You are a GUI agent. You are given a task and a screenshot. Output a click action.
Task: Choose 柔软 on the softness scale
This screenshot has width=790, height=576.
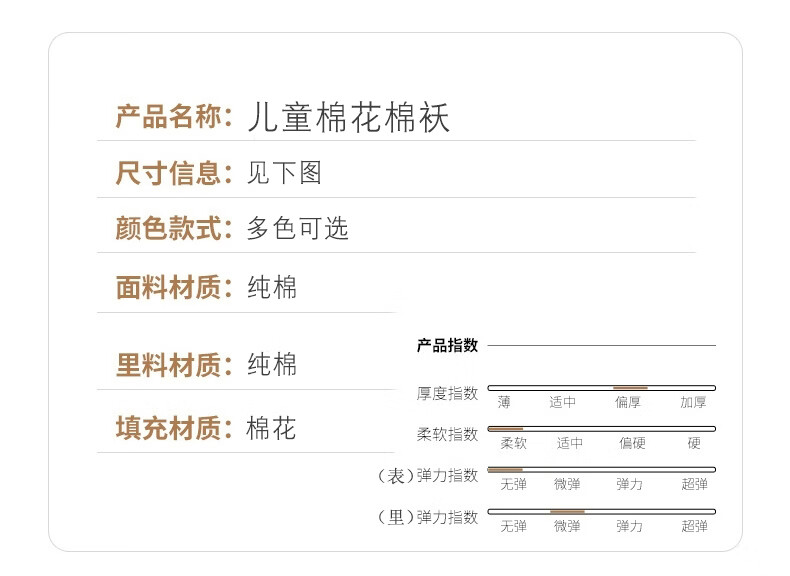(x=513, y=443)
